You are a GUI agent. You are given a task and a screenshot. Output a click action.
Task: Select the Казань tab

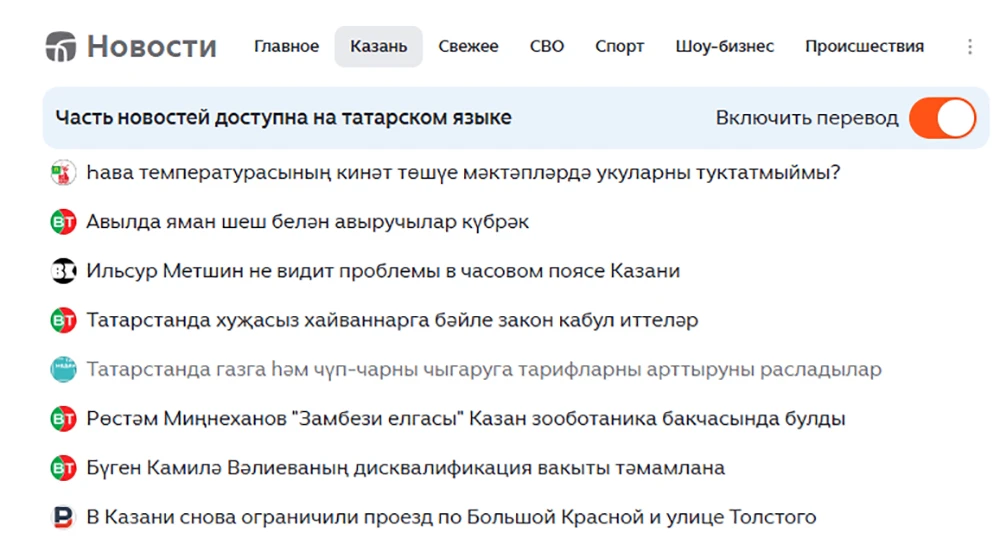click(x=378, y=47)
